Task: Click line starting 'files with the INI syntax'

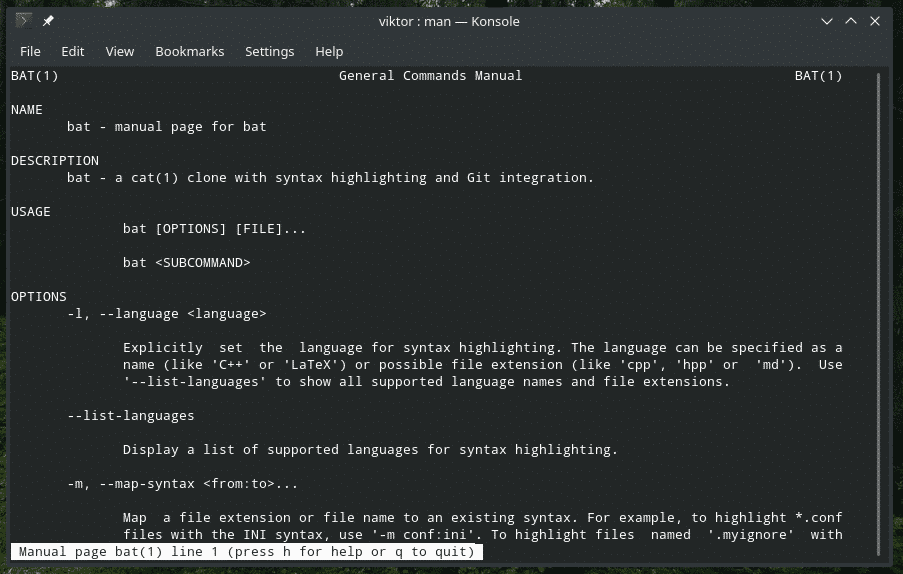Action: (483, 534)
